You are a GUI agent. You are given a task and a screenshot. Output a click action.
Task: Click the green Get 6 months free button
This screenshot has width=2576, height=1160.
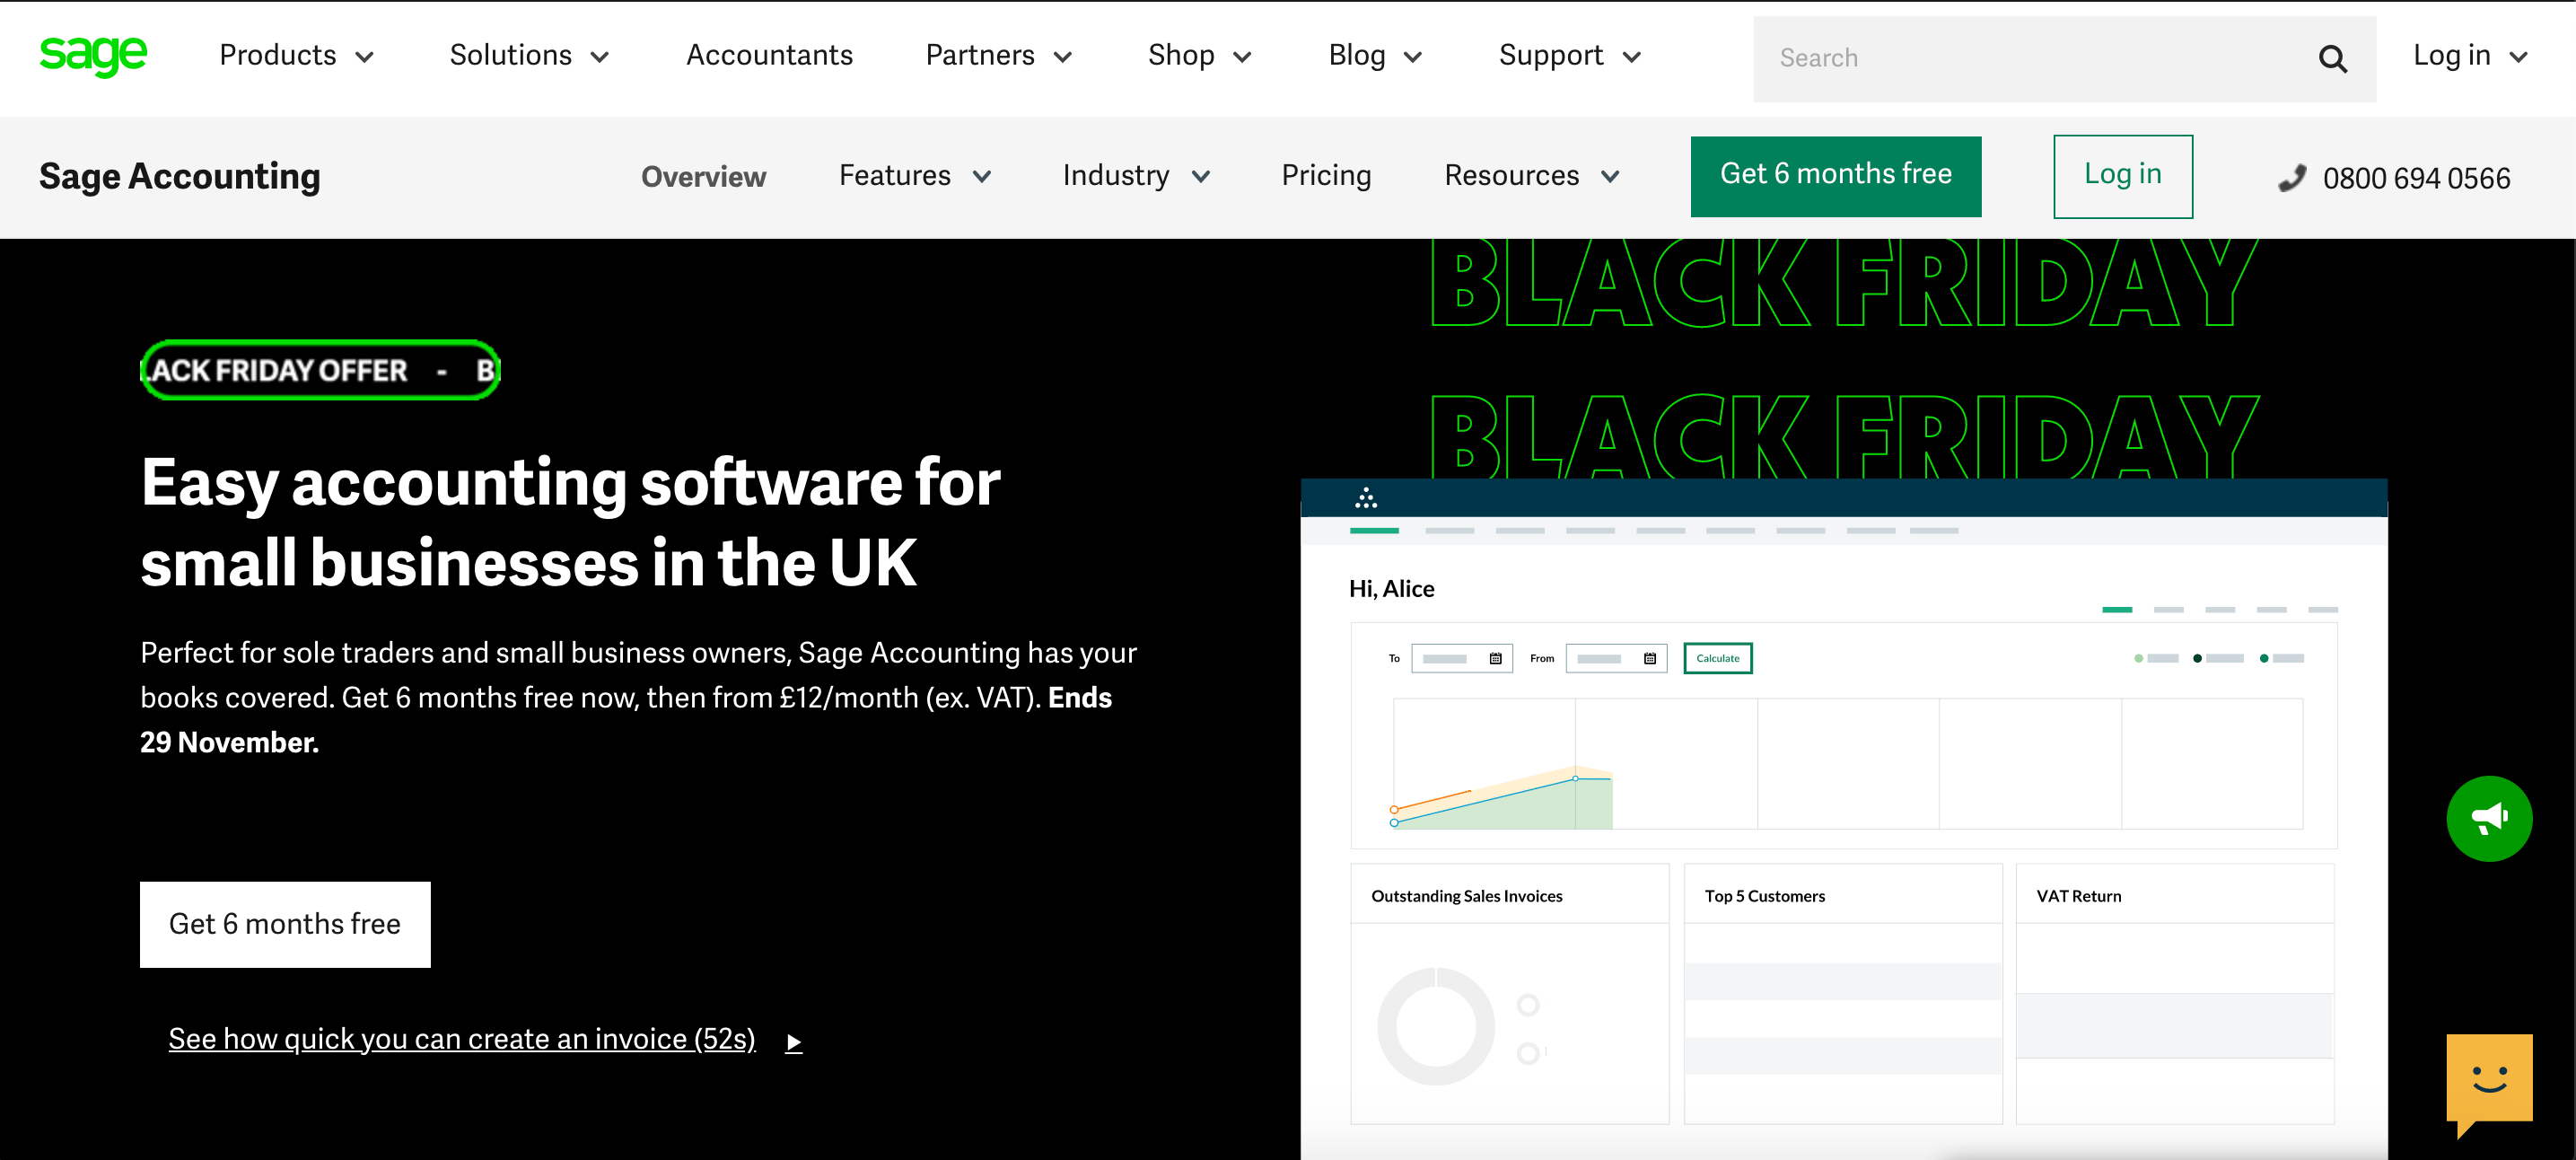1835,175
